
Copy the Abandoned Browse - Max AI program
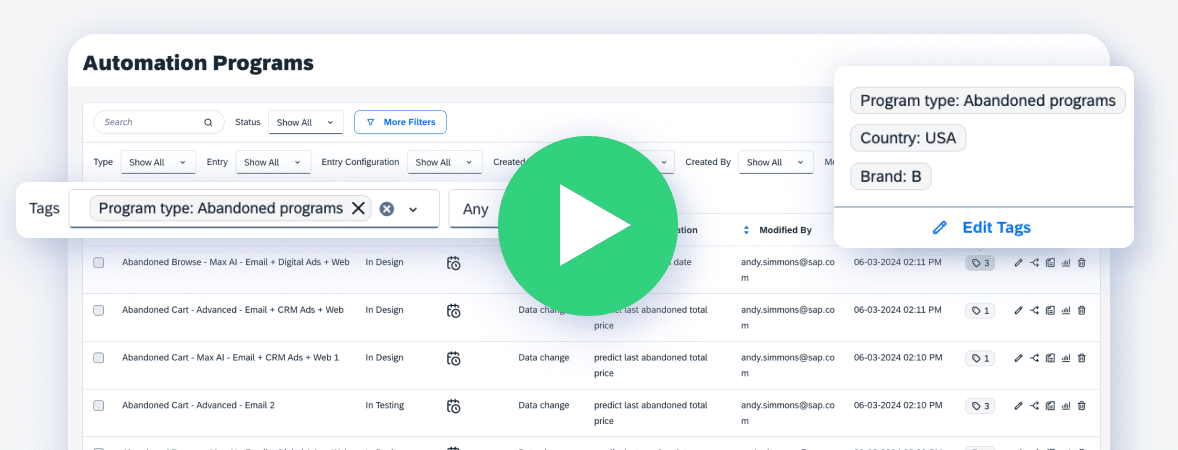click(x=1050, y=263)
